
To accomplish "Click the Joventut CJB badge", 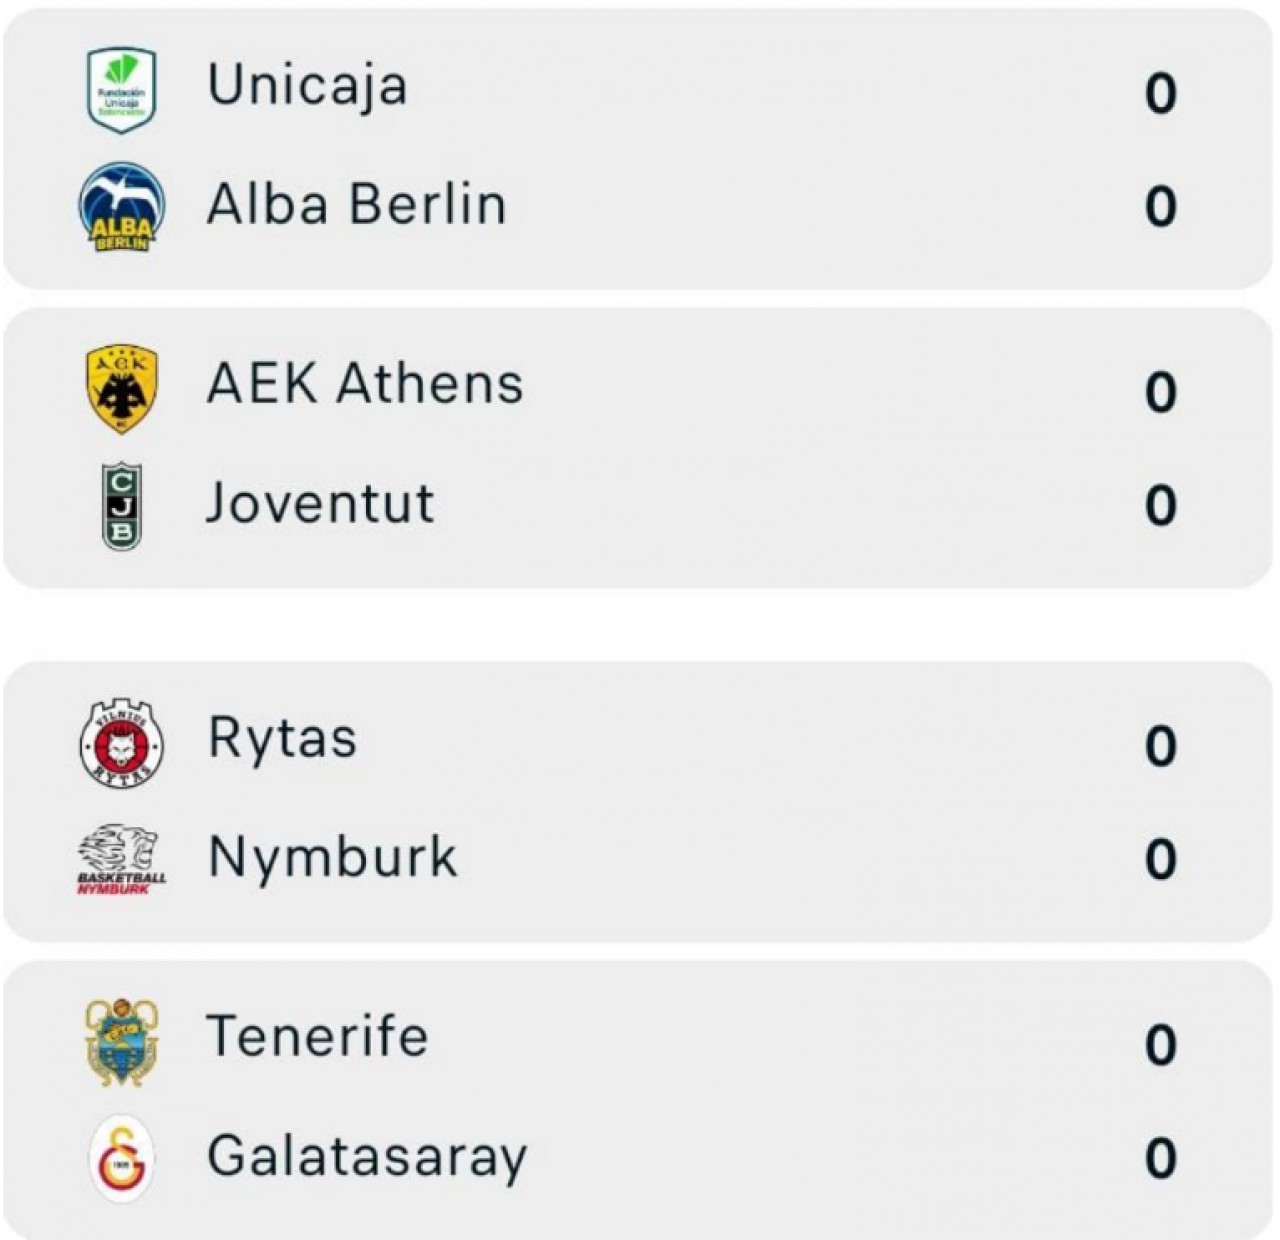I will (x=122, y=505).
